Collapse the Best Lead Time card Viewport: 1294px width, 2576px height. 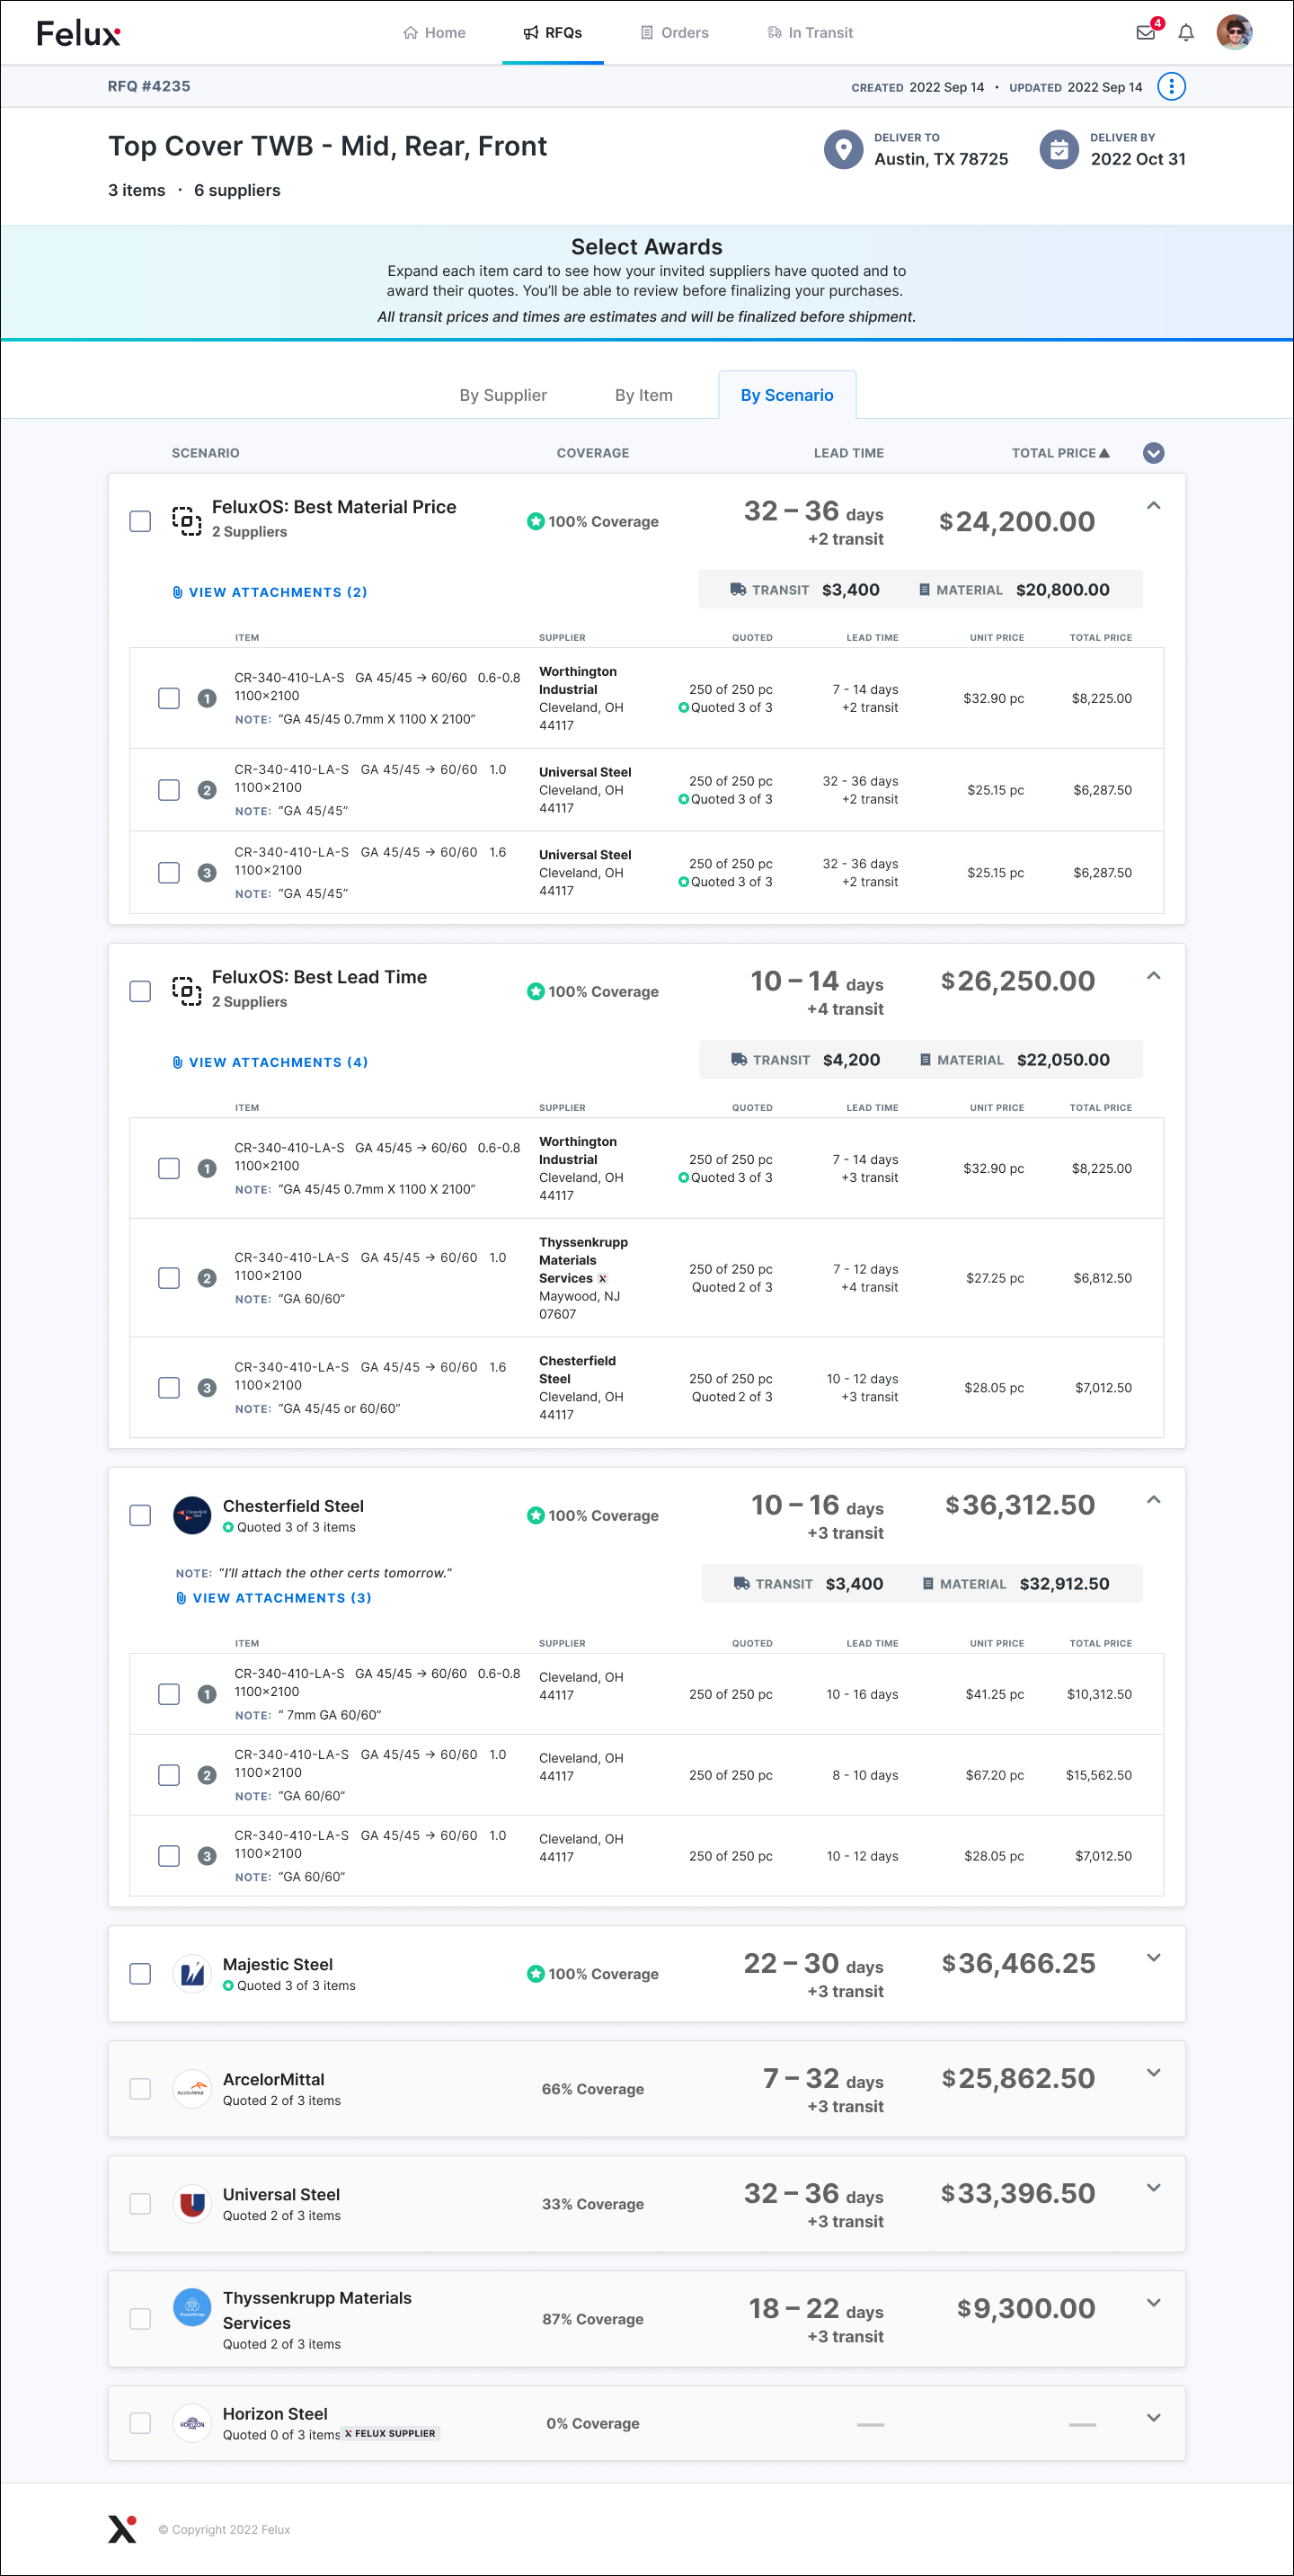coord(1153,976)
